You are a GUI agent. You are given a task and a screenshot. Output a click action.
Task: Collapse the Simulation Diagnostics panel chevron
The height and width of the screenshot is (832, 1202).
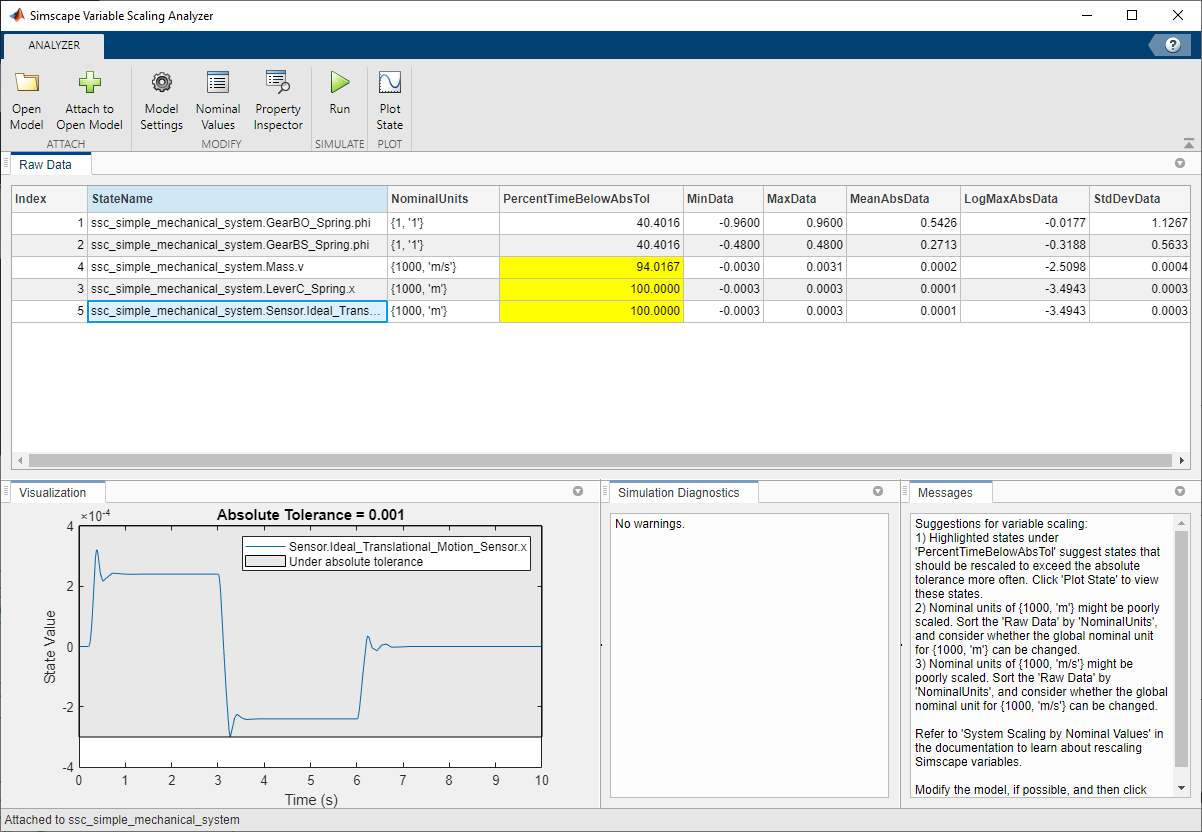tap(878, 491)
